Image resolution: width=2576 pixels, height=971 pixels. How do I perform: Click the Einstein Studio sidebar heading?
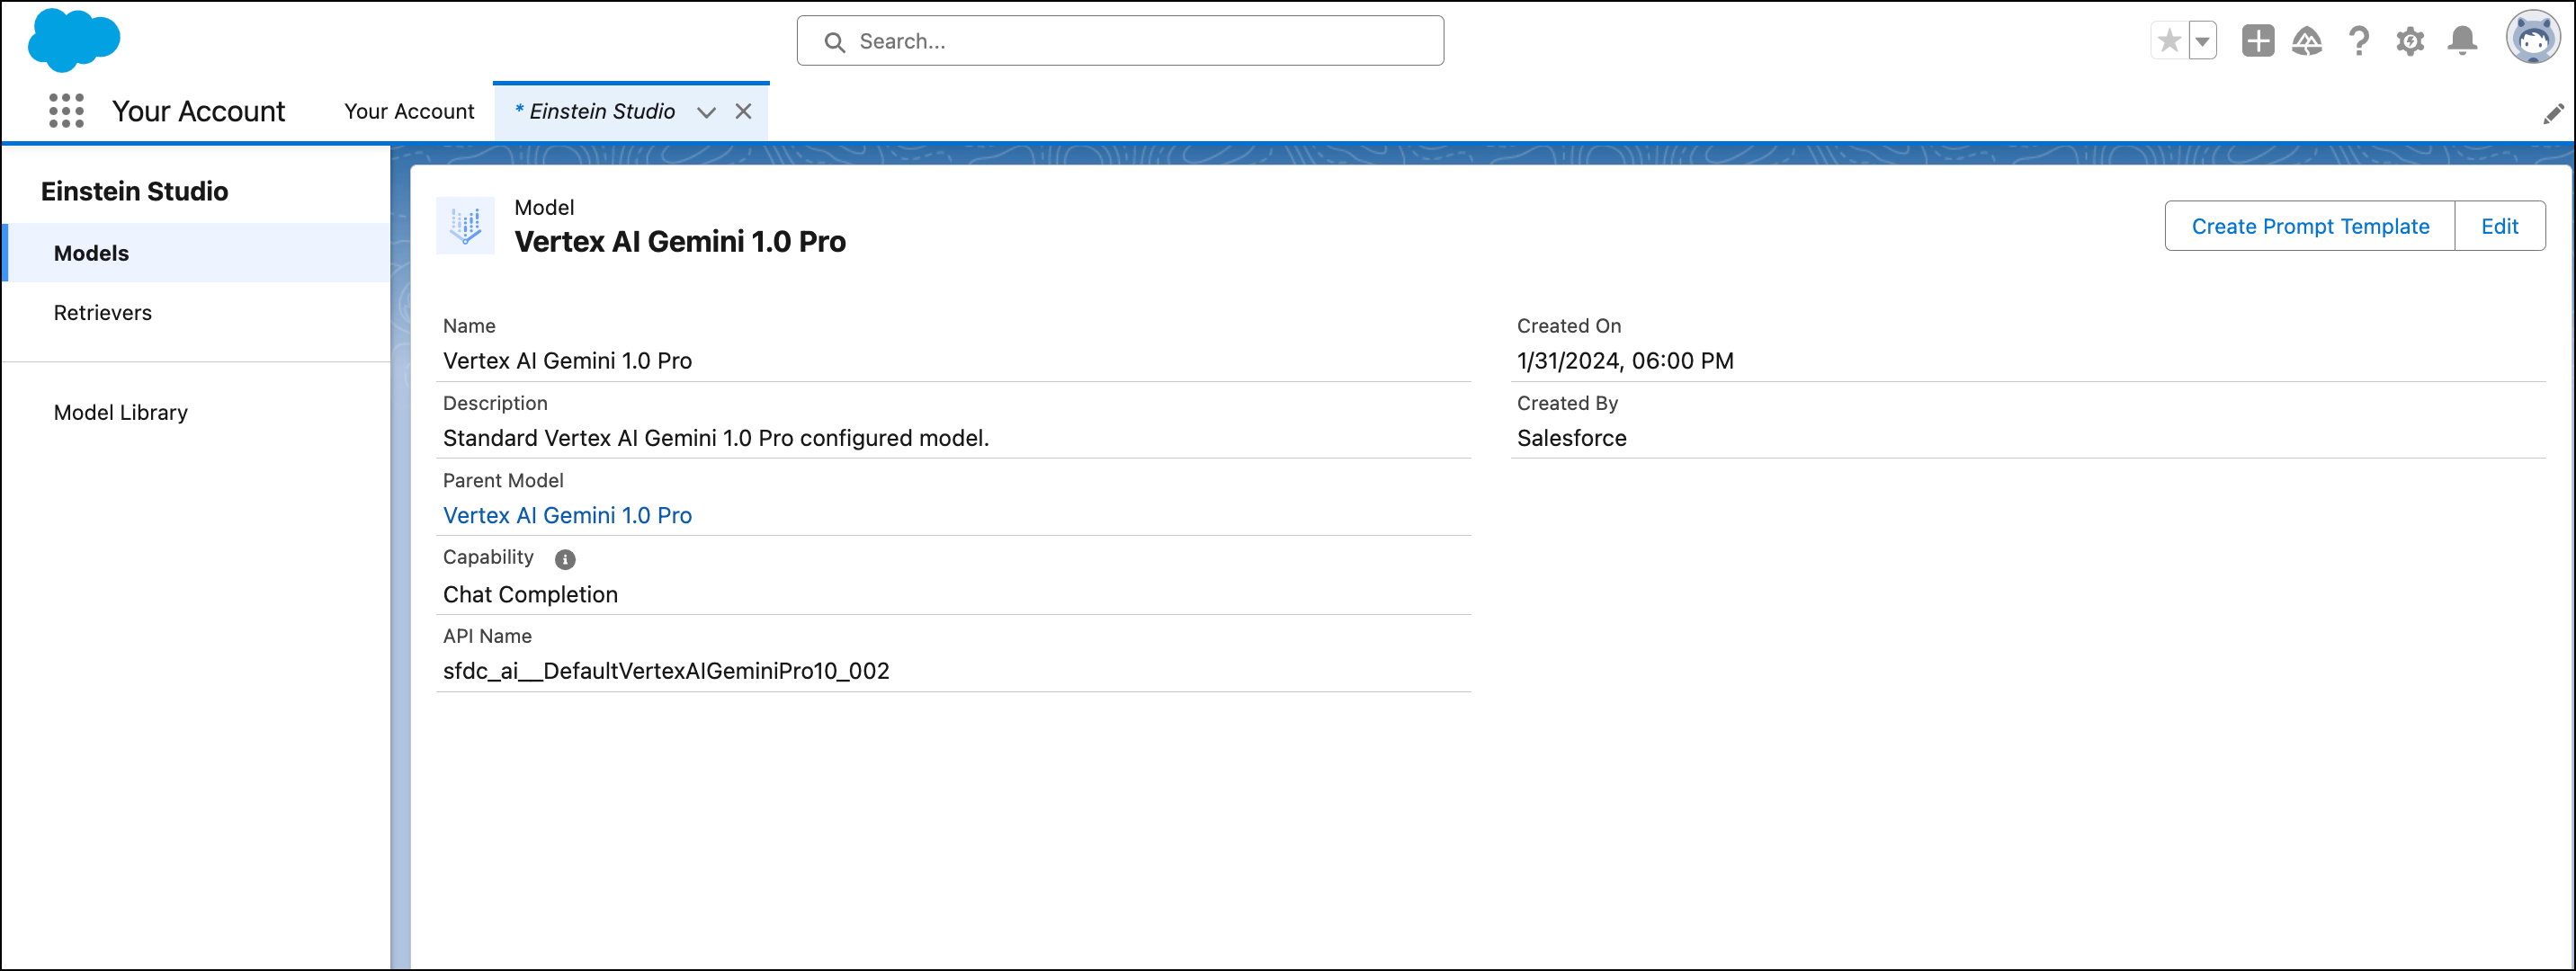pos(134,191)
